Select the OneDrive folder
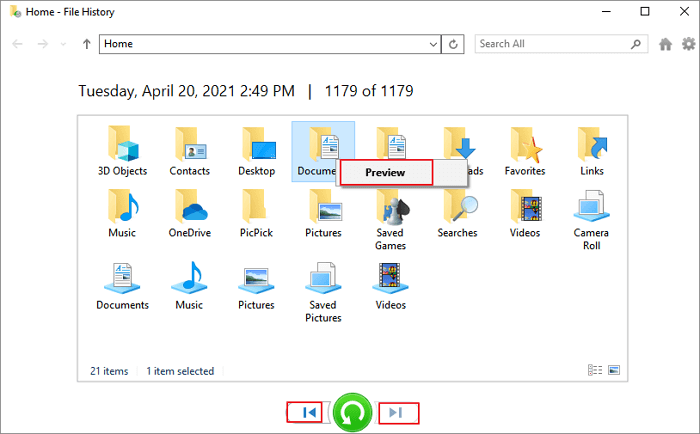700x434 pixels. 190,213
